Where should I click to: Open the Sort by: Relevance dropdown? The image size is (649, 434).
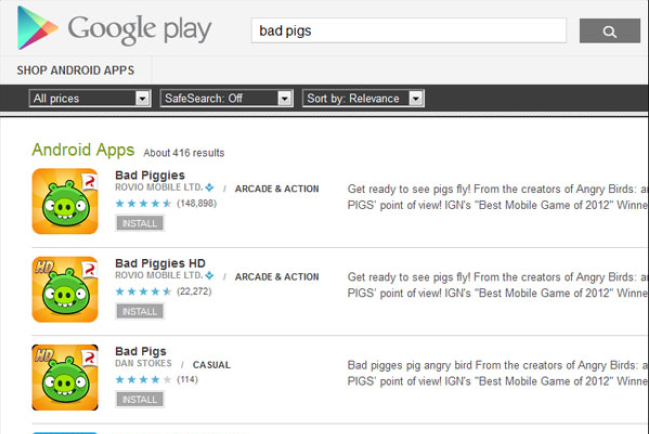(363, 98)
